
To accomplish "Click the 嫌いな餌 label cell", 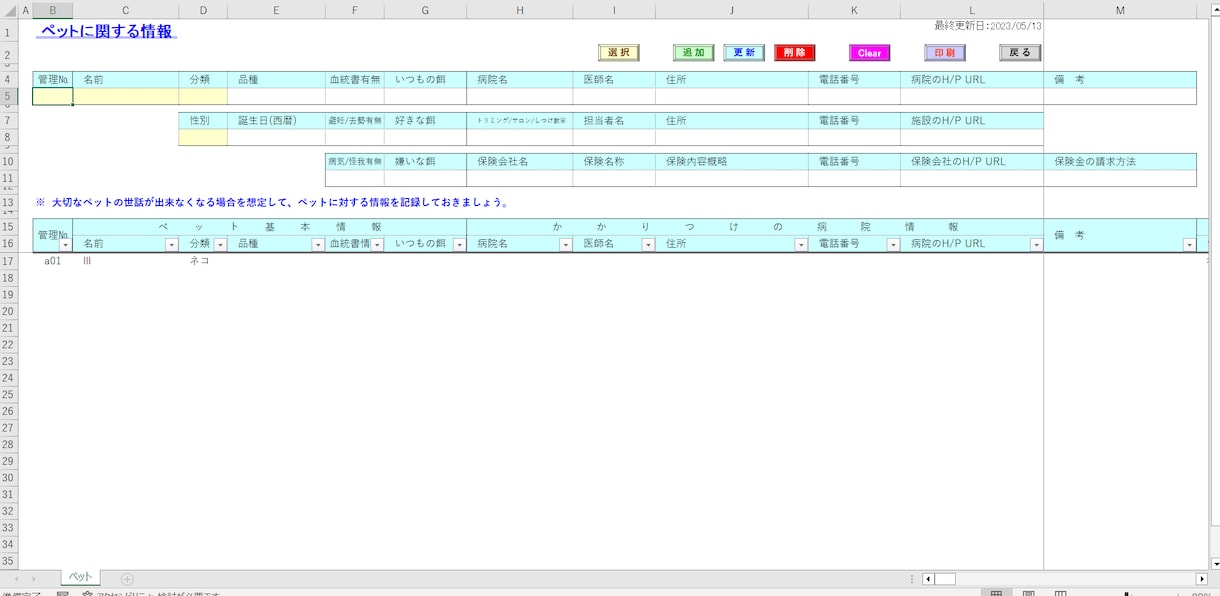I will pos(425,162).
